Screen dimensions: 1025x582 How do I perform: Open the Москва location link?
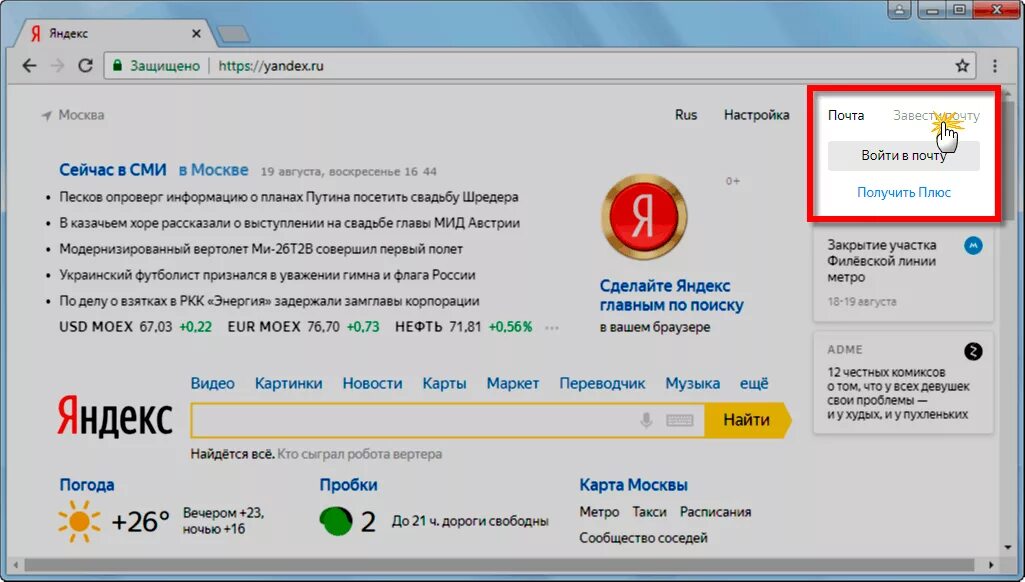coord(81,115)
